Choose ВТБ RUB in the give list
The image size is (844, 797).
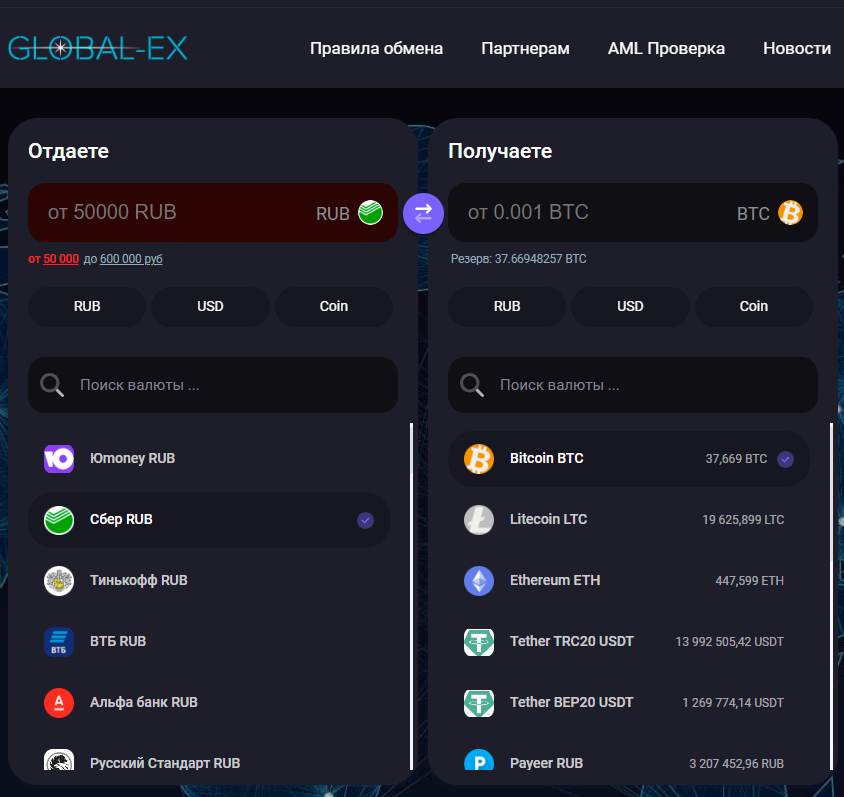click(x=209, y=641)
